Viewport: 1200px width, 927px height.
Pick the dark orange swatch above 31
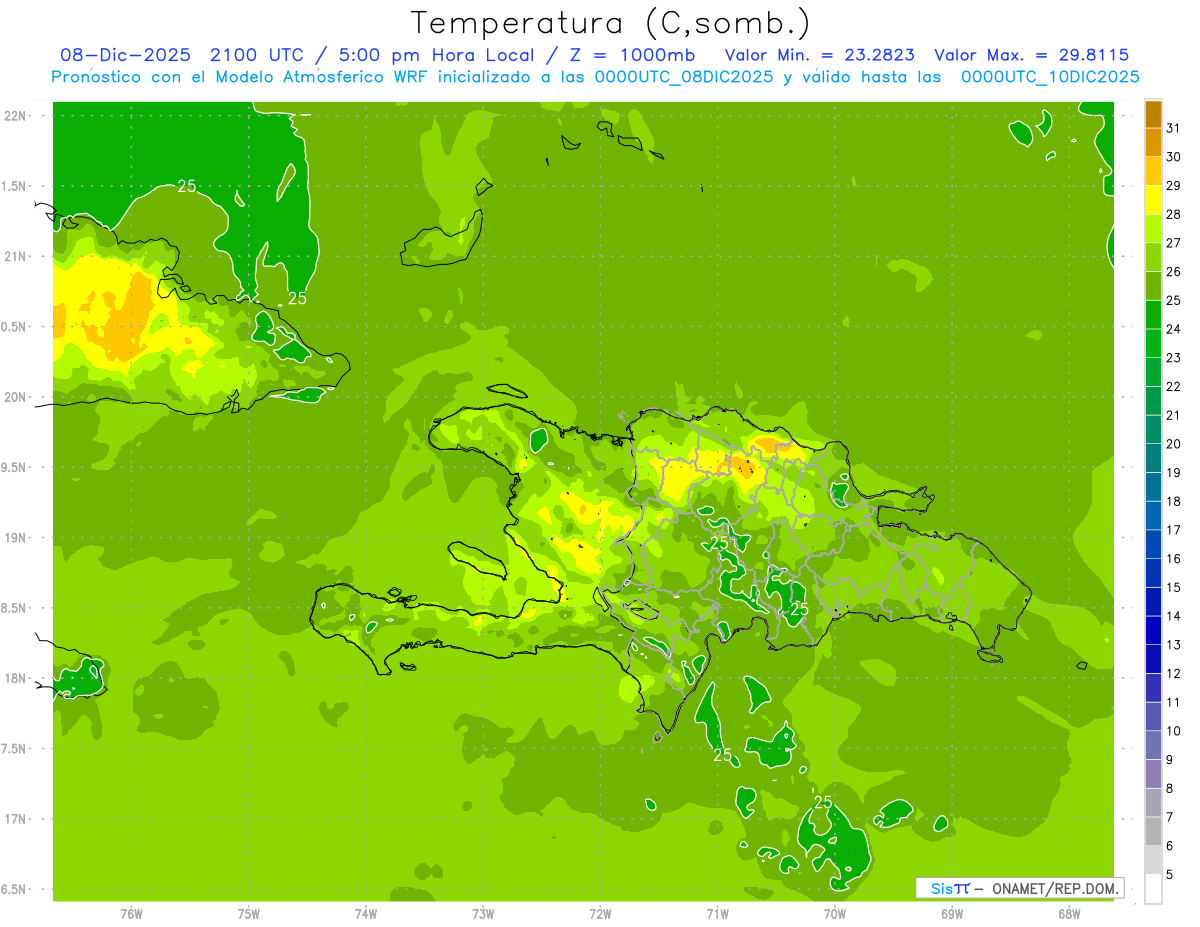[1153, 114]
